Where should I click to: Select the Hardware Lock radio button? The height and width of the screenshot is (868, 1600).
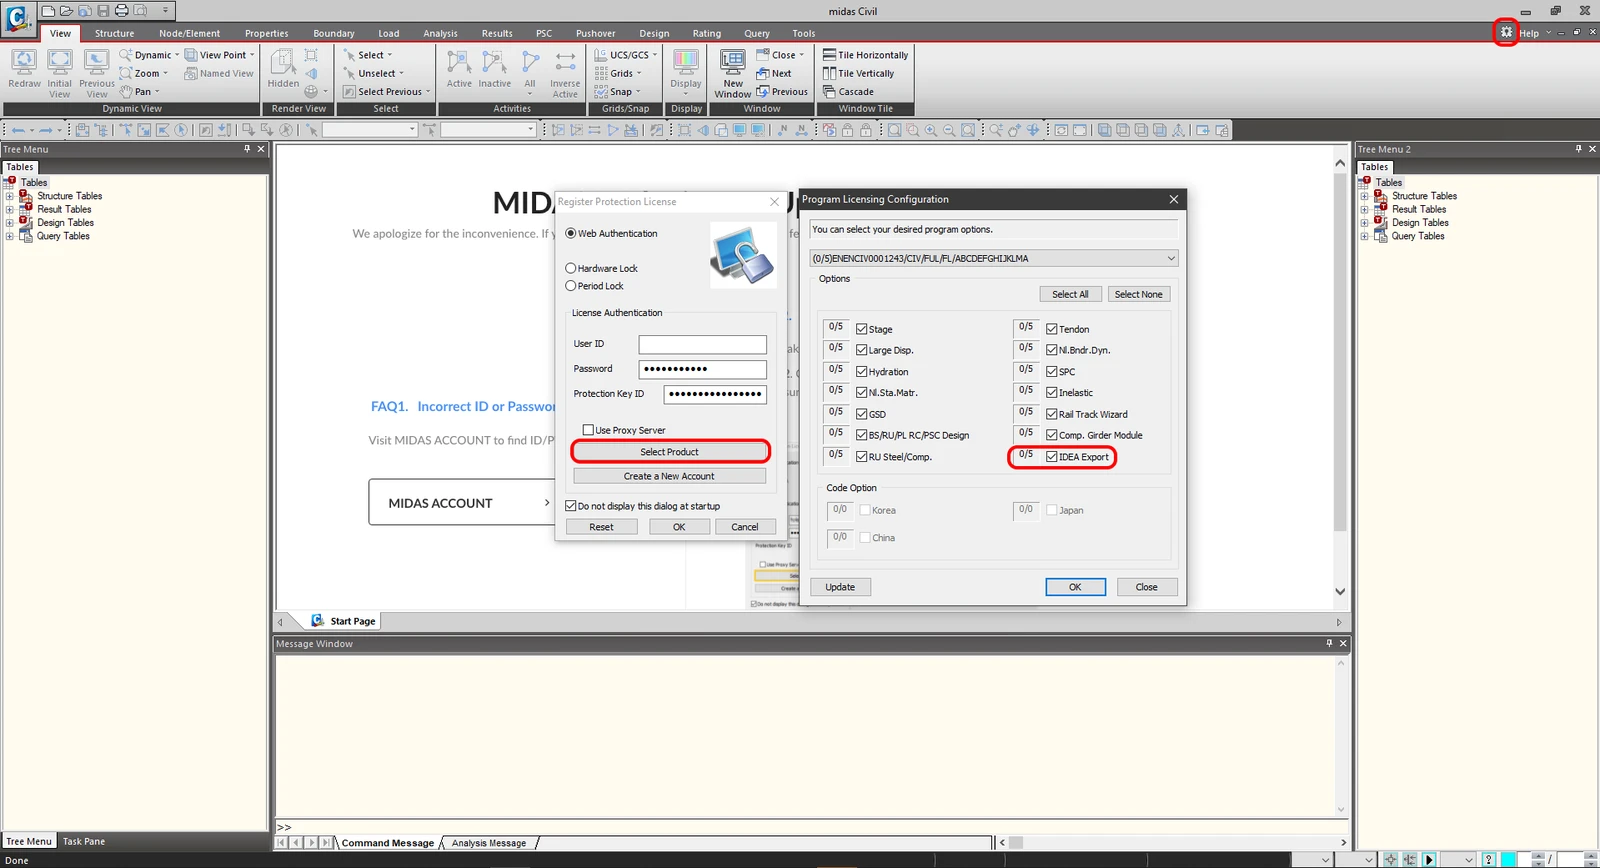[571, 268]
